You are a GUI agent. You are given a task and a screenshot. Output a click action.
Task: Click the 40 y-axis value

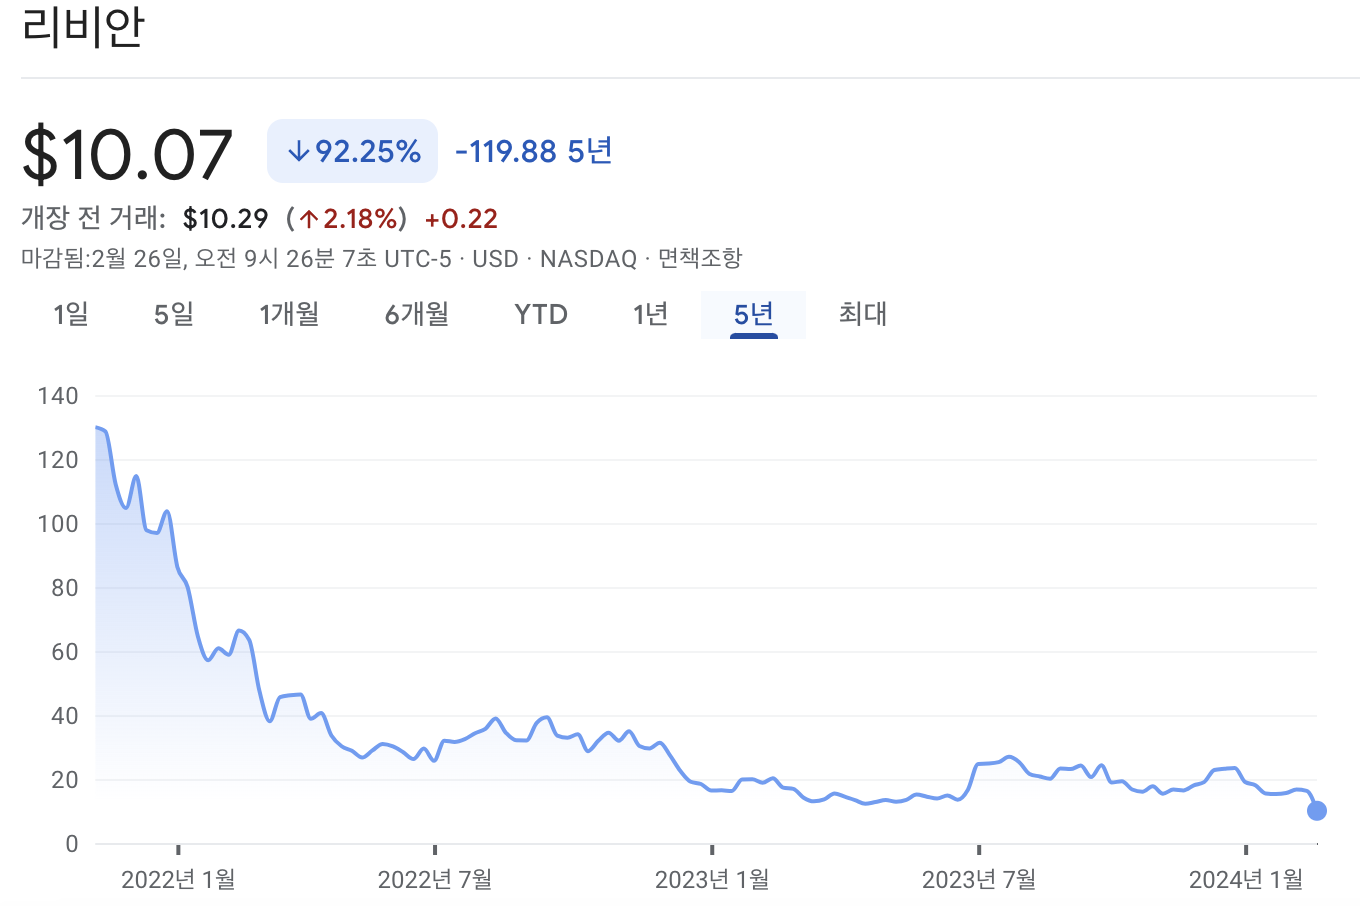pyautogui.click(x=65, y=716)
